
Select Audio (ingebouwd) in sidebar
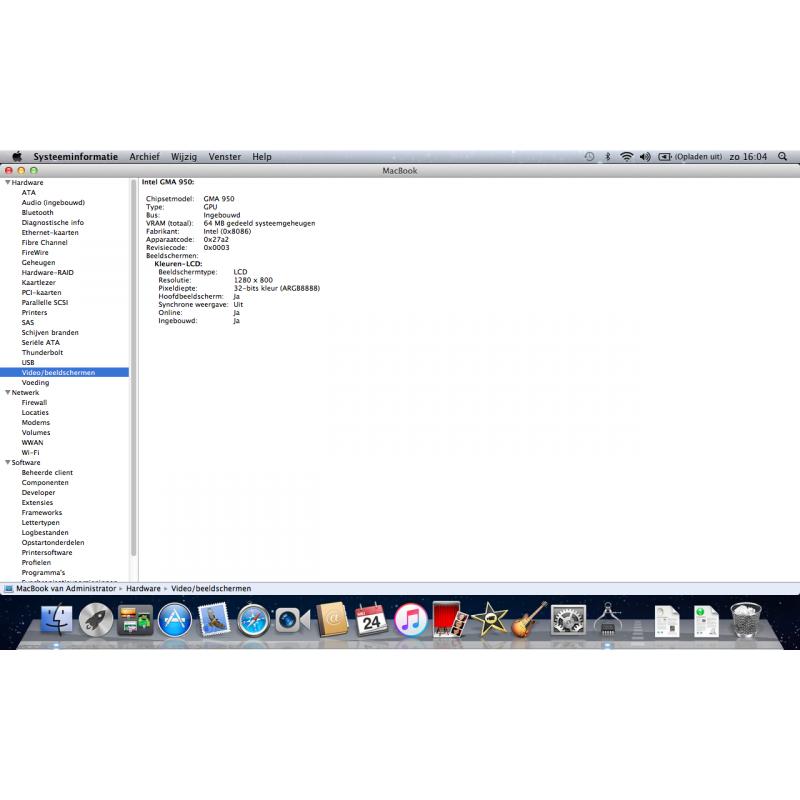53,203
